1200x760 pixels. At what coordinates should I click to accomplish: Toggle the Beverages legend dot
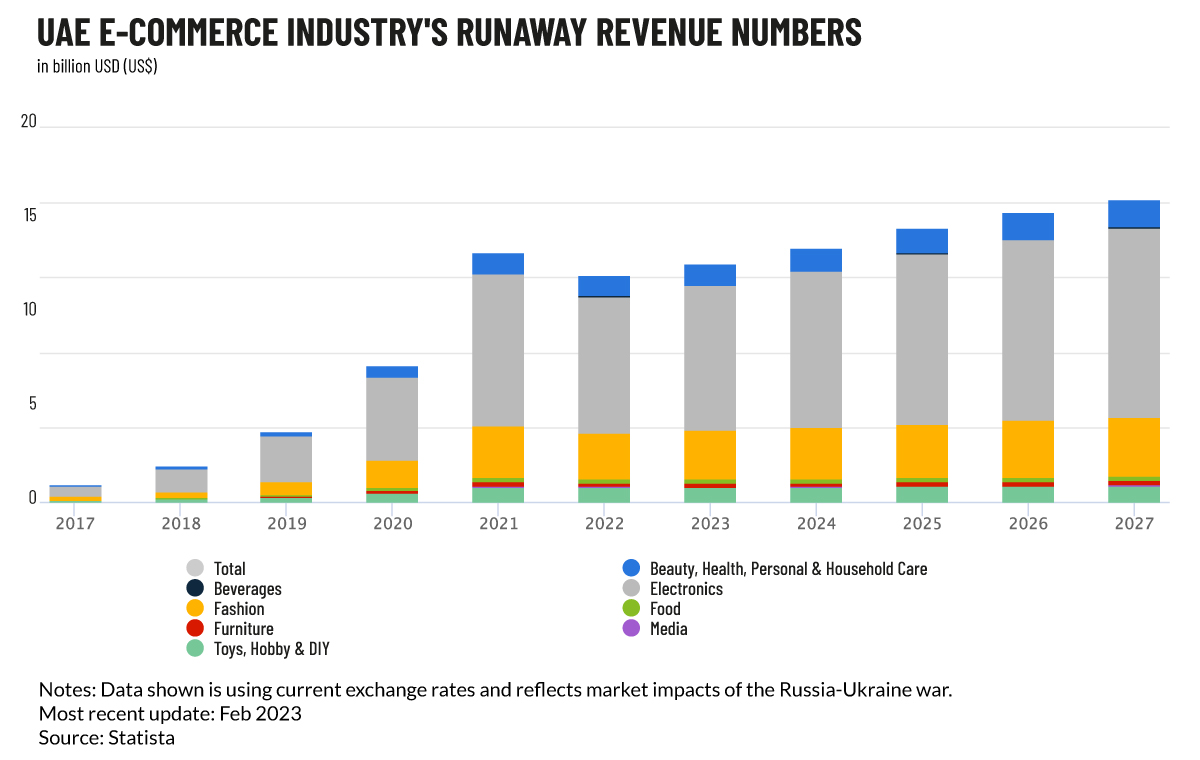coord(195,588)
